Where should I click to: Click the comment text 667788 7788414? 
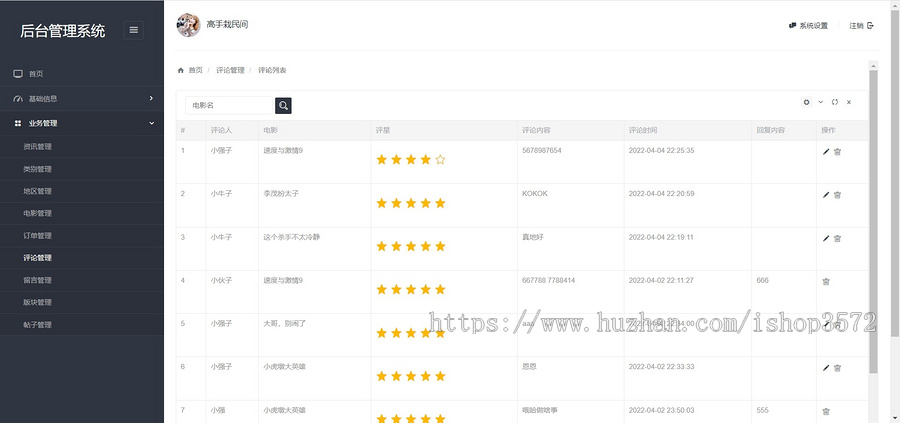pyautogui.click(x=549, y=281)
